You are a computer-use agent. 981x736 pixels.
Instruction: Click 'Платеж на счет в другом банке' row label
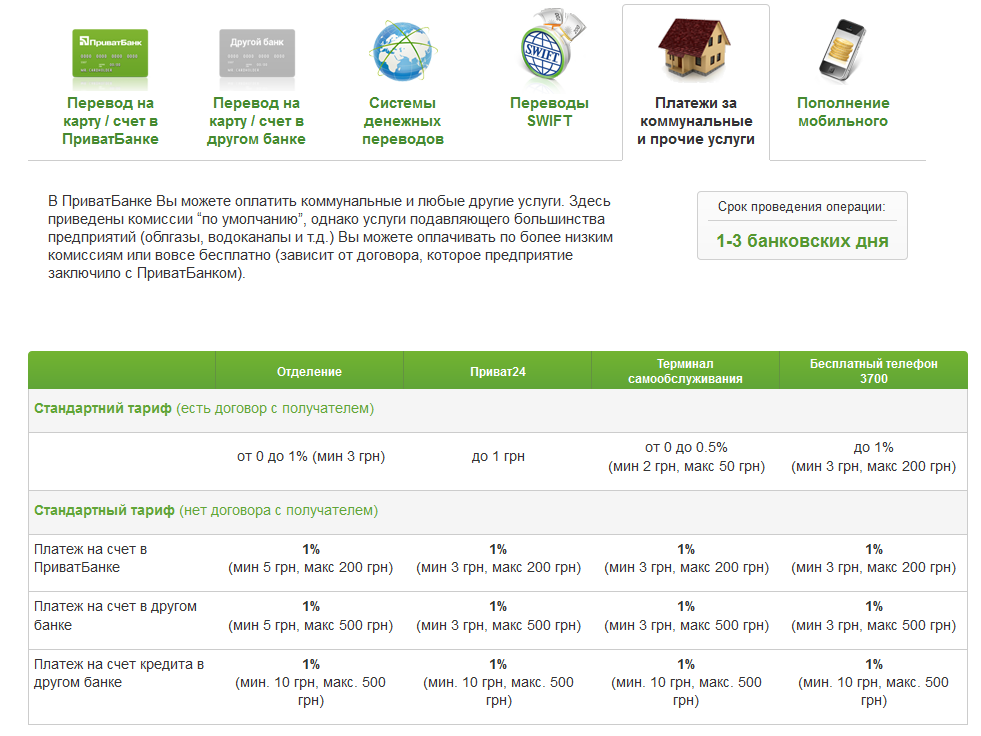pyautogui.click(x=115, y=616)
